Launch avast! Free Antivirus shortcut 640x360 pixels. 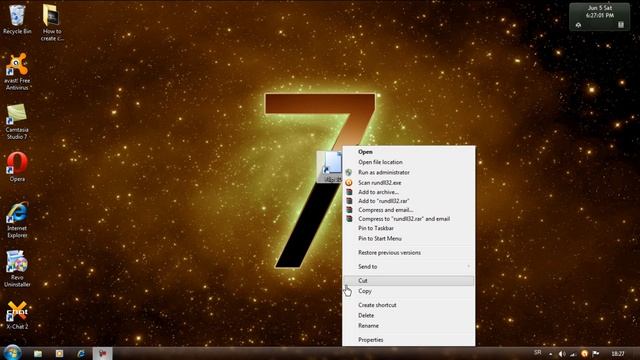point(17,72)
